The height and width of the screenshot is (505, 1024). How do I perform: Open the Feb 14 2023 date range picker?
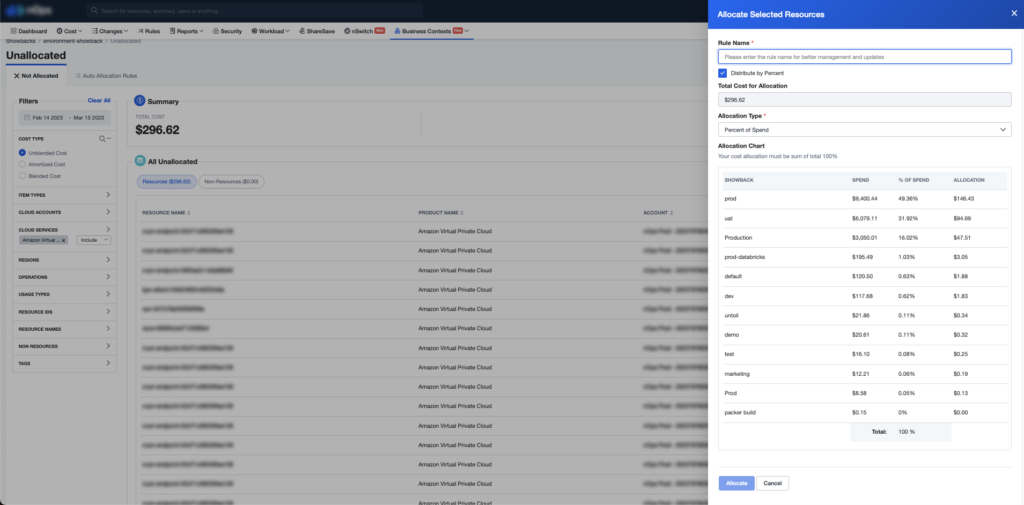(x=65, y=118)
